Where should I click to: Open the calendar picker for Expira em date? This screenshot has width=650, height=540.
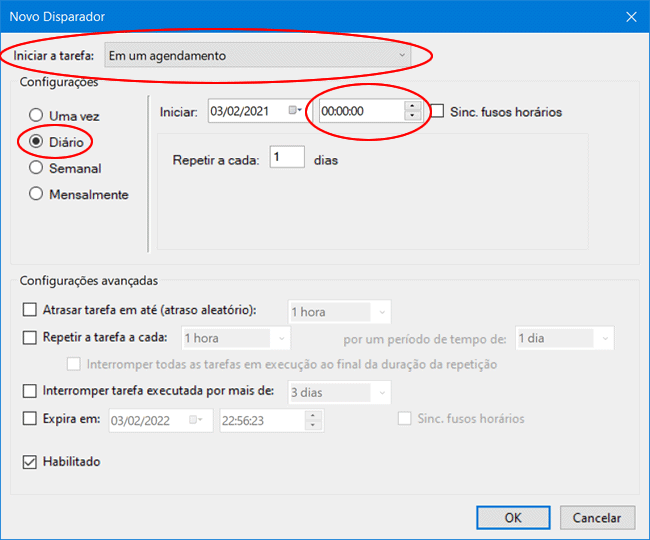click(195, 420)
